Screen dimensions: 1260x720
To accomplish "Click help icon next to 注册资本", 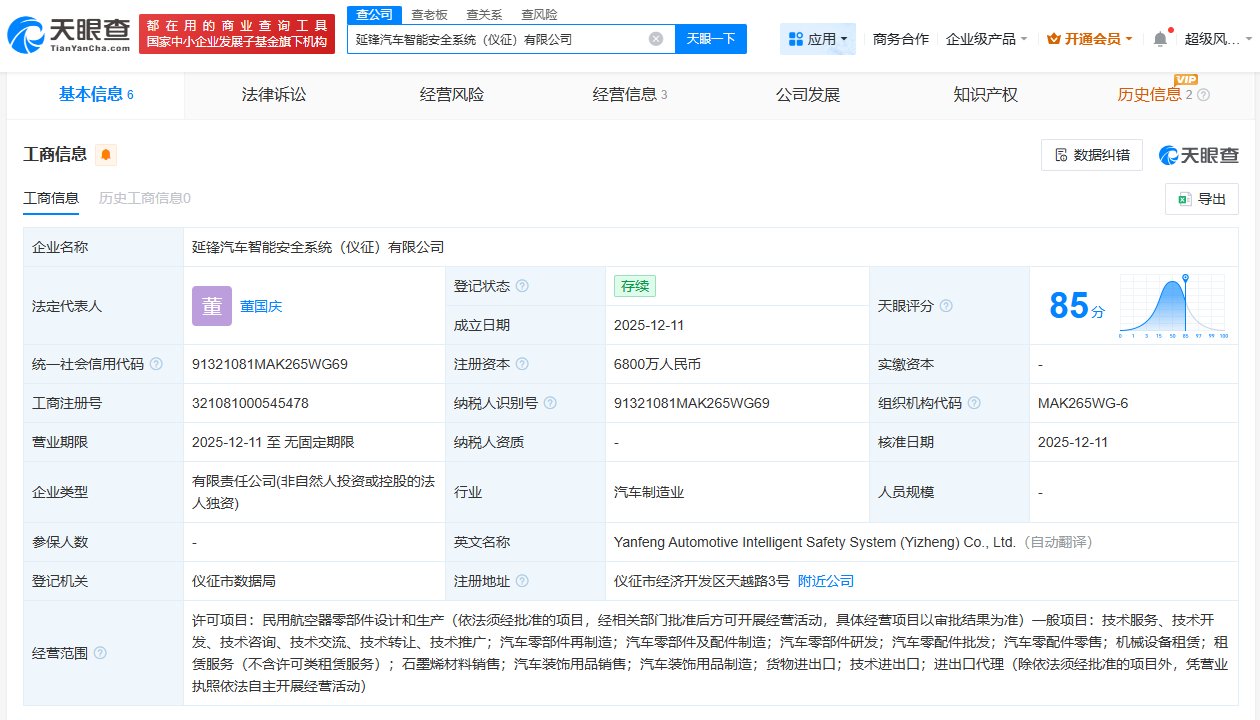I will 522,364.
